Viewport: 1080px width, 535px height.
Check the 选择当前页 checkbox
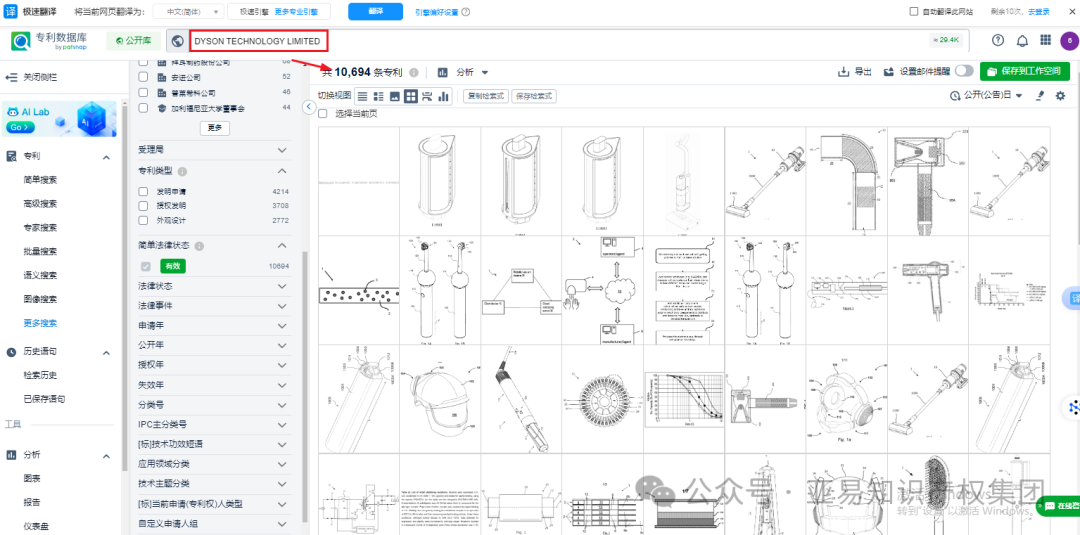pos(323,114)
